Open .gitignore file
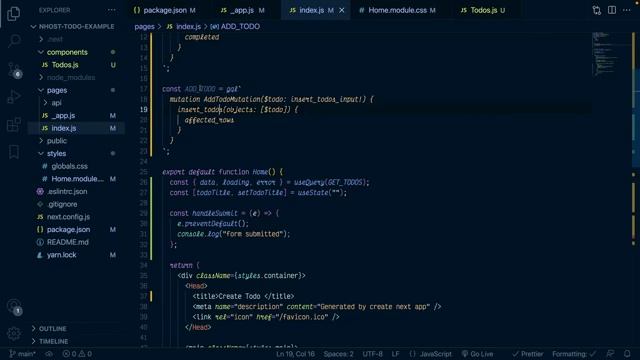This screenshot has width=640, height=360. click(x=62, y=204)
